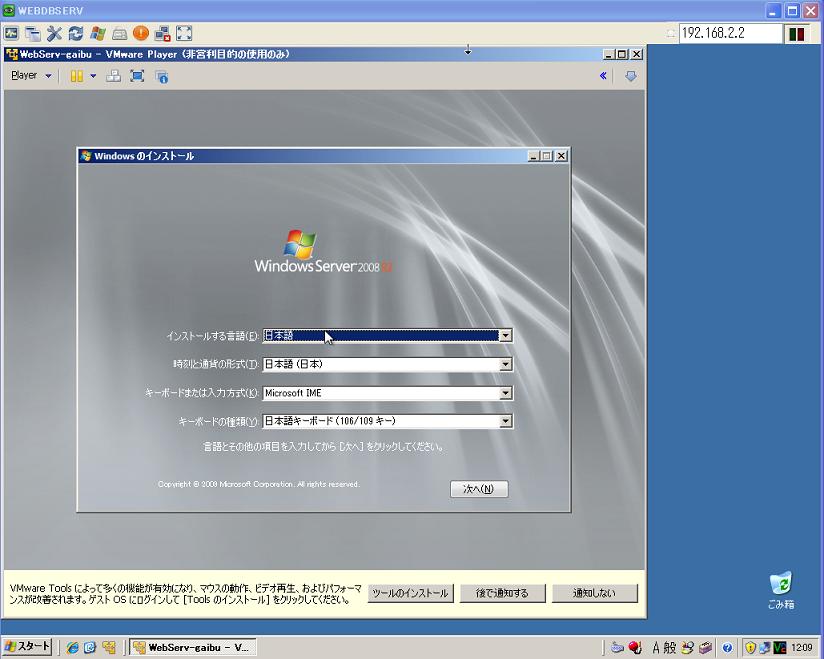Click the blue double-chevron collapse icon
Image resolution: width=824 pixels, height=659 pixels.
pos(603,76)
